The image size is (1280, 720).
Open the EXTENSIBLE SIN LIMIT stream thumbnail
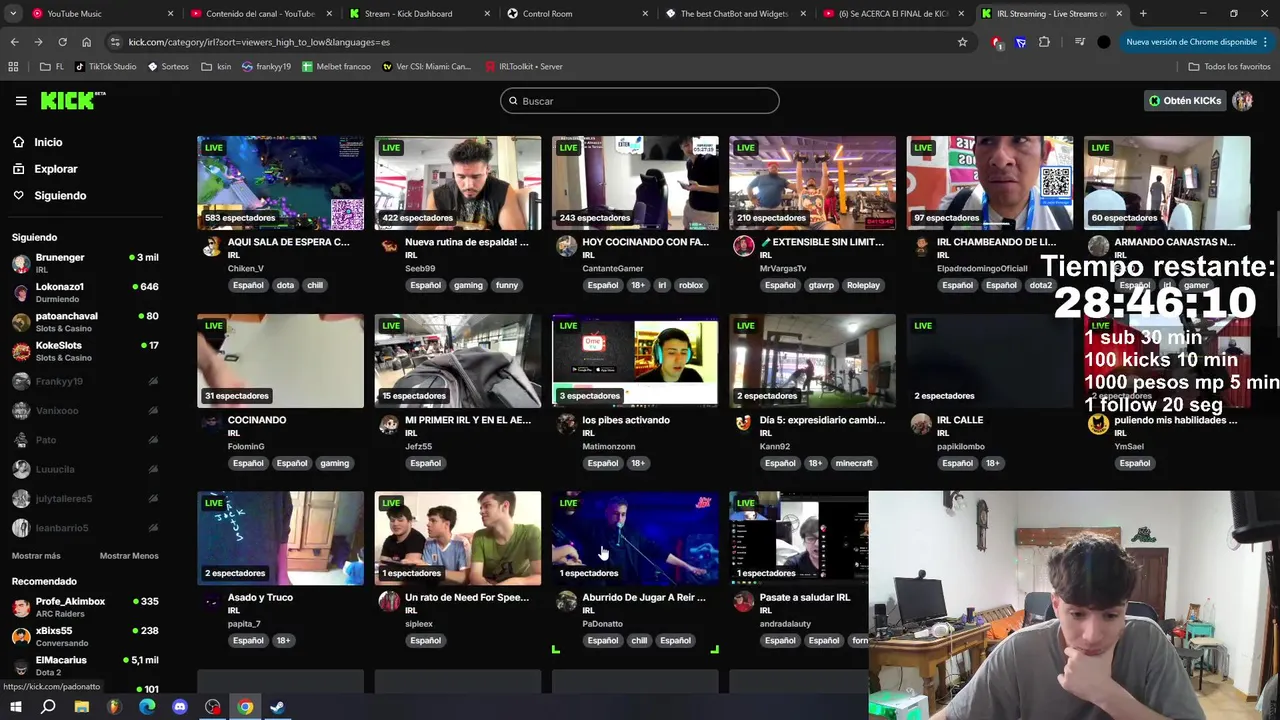click(x=813, y=183)
